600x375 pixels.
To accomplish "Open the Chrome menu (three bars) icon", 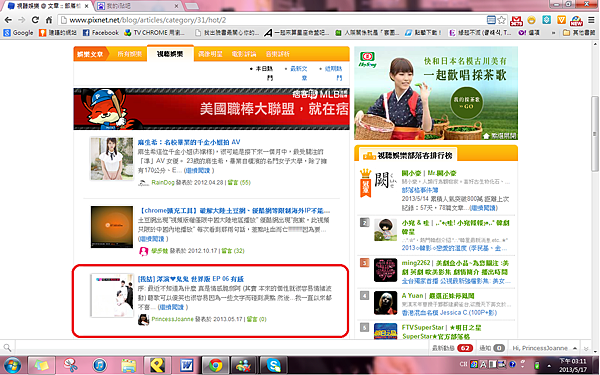I will (x=591, y=20).
